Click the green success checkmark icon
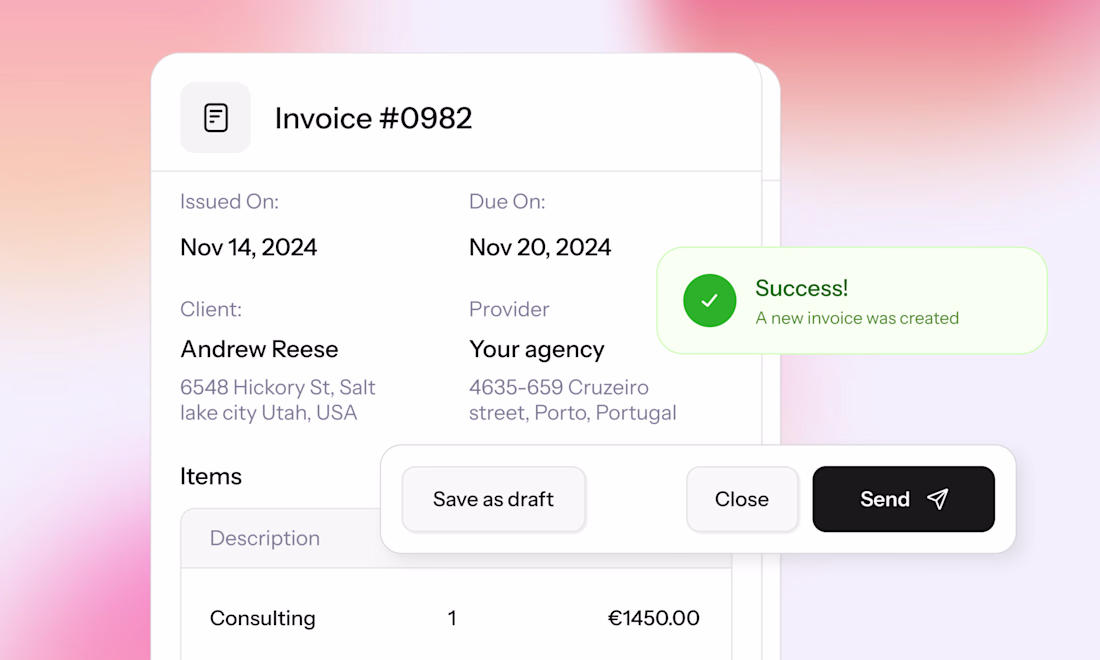Image resolution: width=1100 pixels, height=660 pixels. (709, 300)
